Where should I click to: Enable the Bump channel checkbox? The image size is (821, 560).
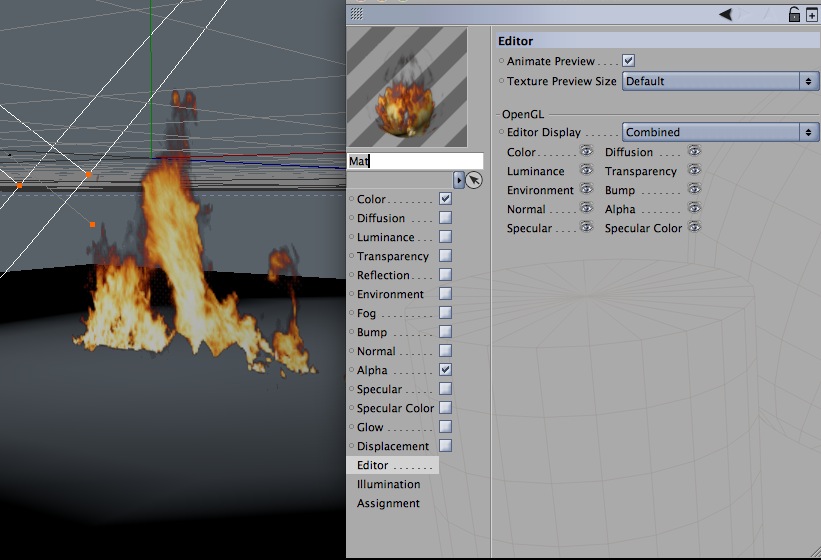pyautogui.click(x=446, y=332)
